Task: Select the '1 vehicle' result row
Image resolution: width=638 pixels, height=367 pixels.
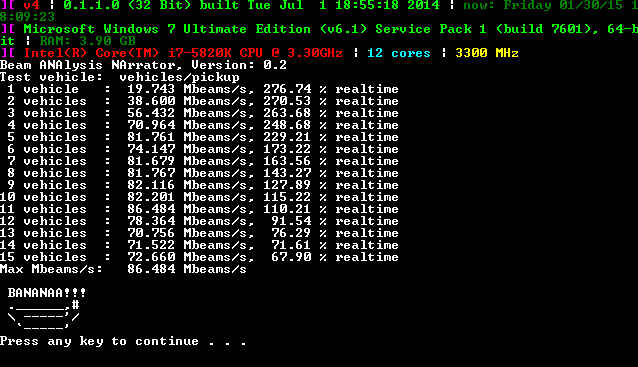Action: [x=203, y=89]
